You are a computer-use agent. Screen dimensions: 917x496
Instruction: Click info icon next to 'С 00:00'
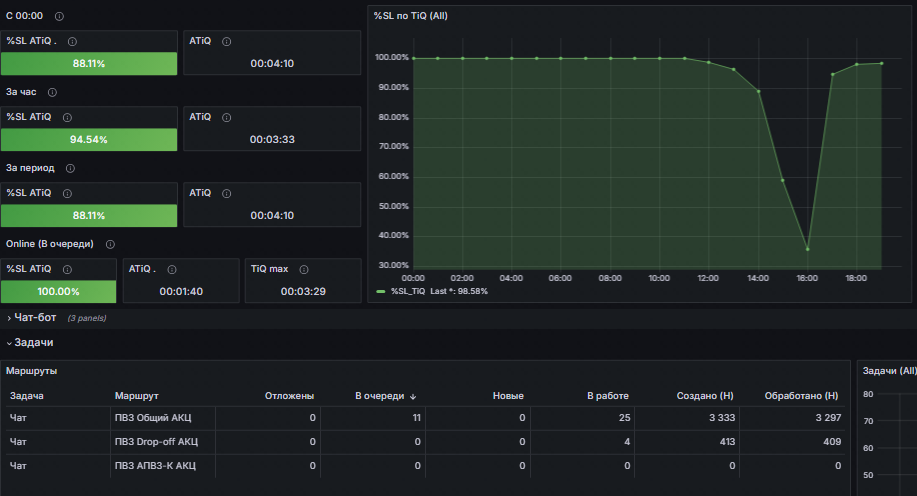click(x=59, y=16)
